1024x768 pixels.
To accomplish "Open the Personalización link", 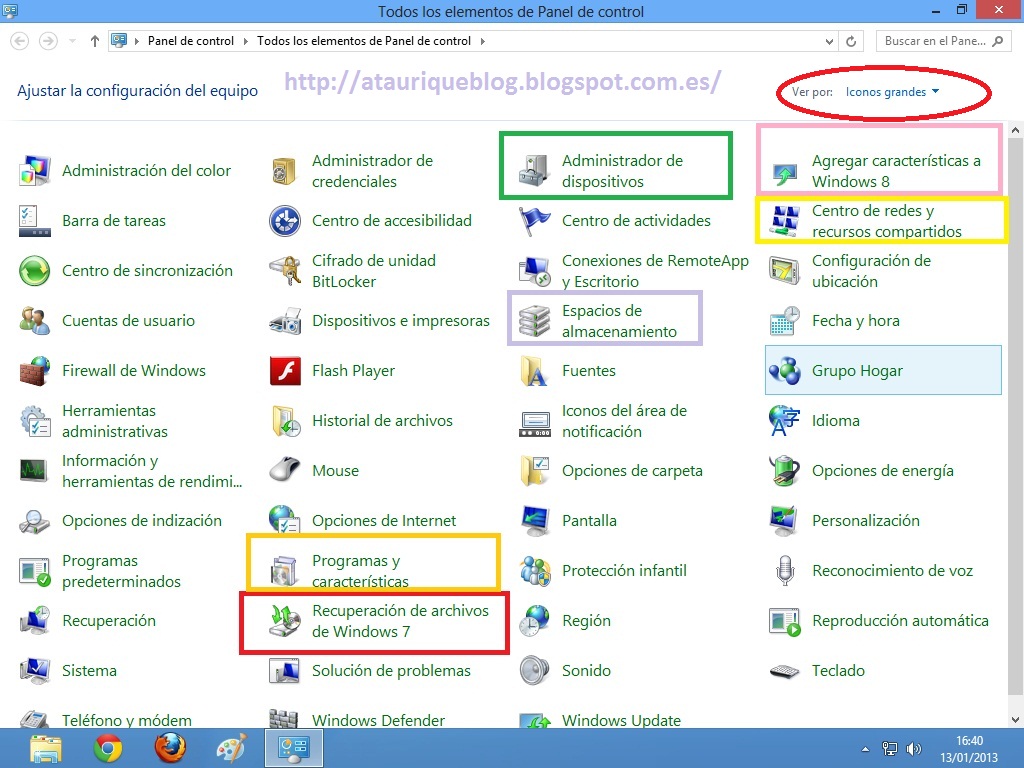I will (x=865, y=521).
